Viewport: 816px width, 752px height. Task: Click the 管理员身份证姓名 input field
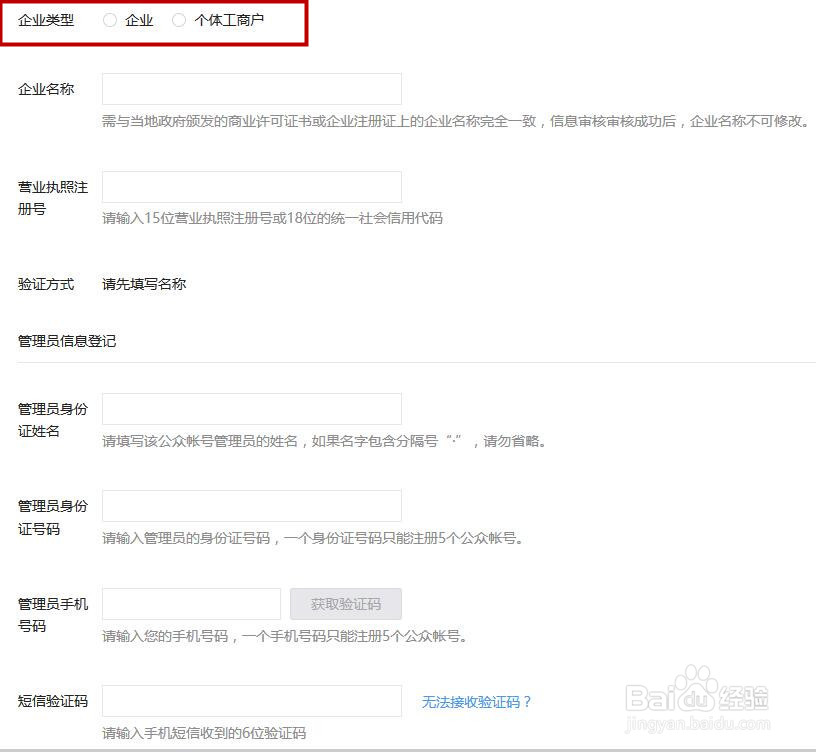tap(251, 408)
